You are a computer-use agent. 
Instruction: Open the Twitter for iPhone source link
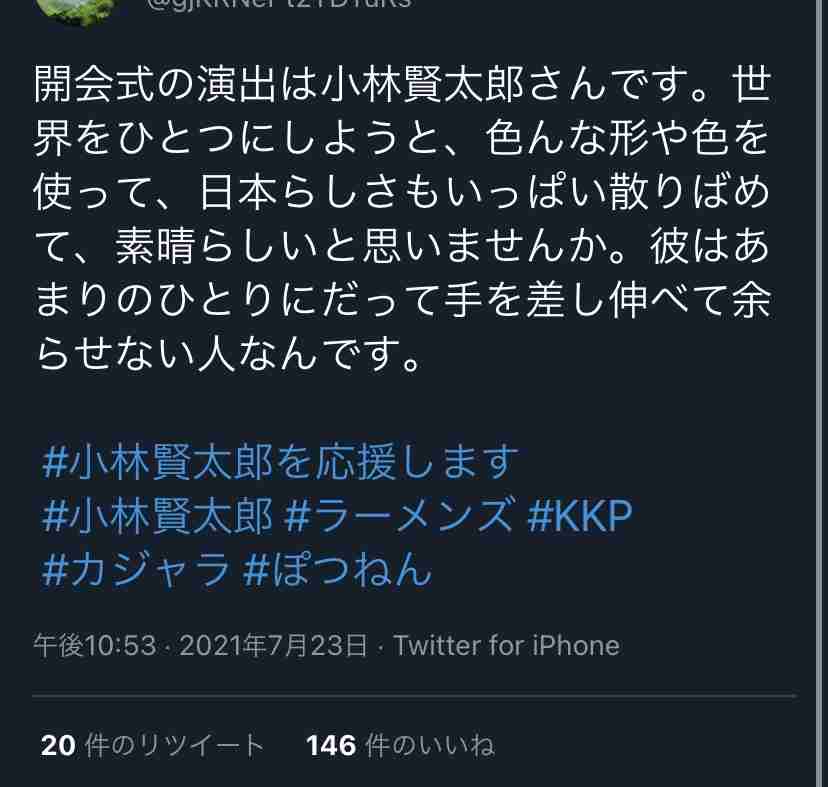[x=506, y=645]
